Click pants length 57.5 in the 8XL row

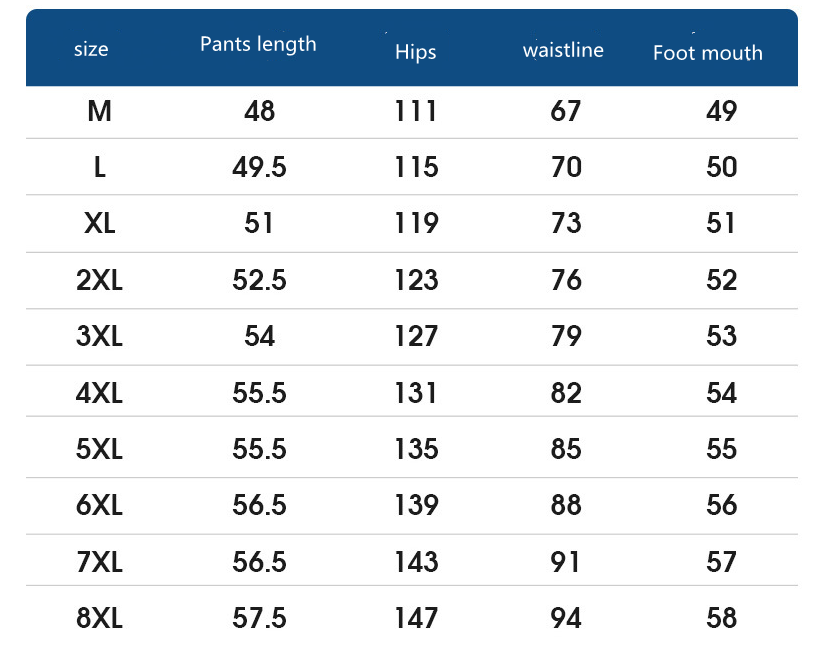259,619
